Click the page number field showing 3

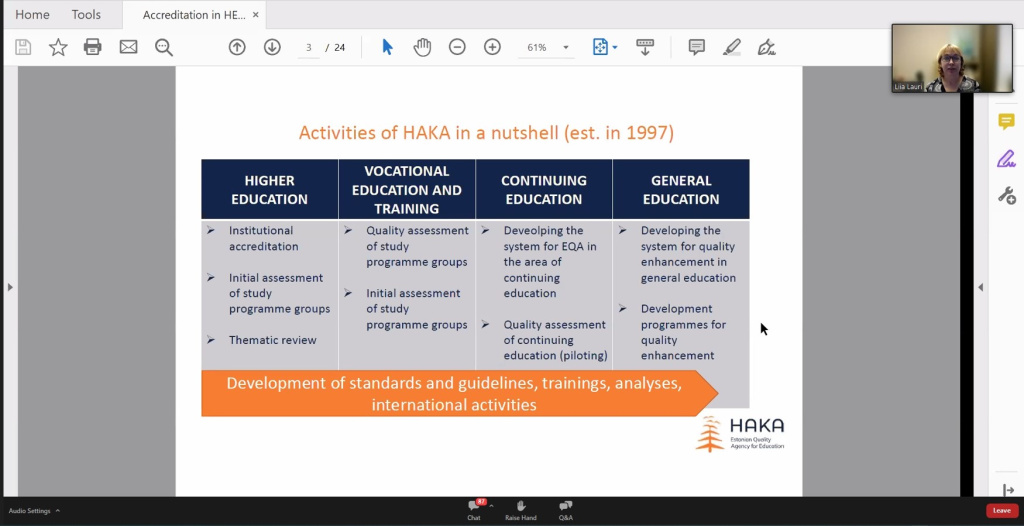coord(308,48)
